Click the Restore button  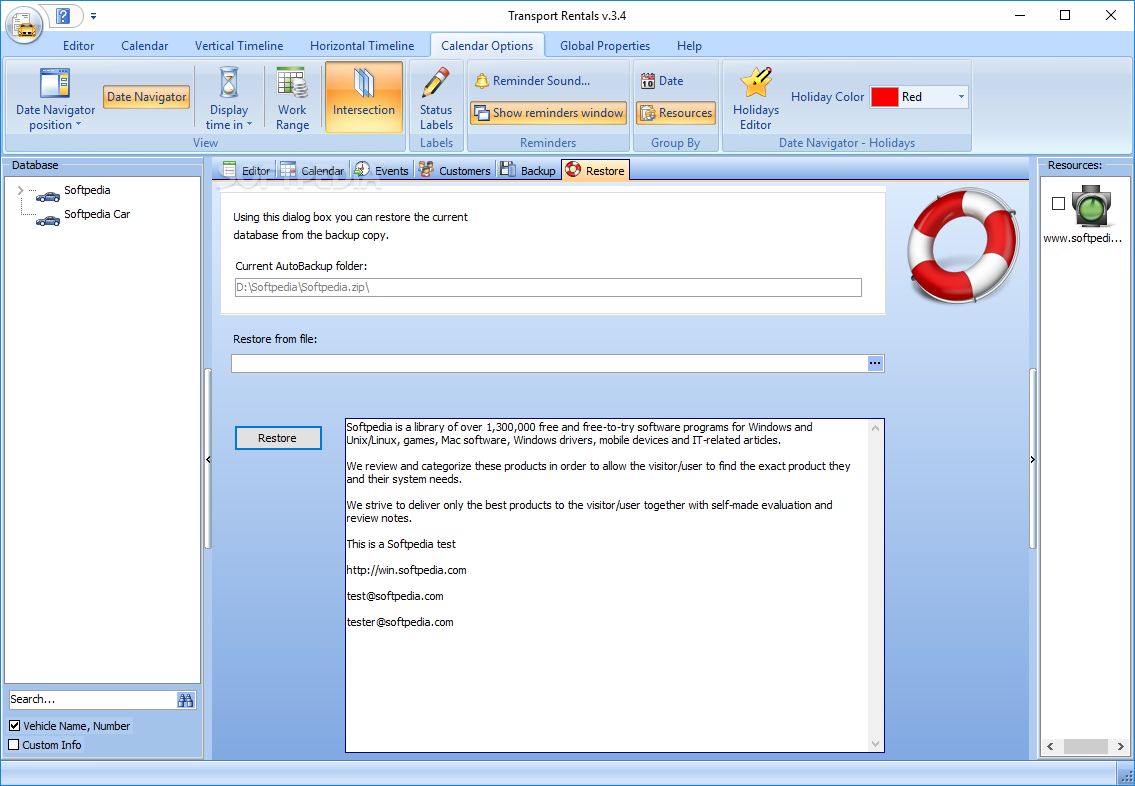[277, 438]
